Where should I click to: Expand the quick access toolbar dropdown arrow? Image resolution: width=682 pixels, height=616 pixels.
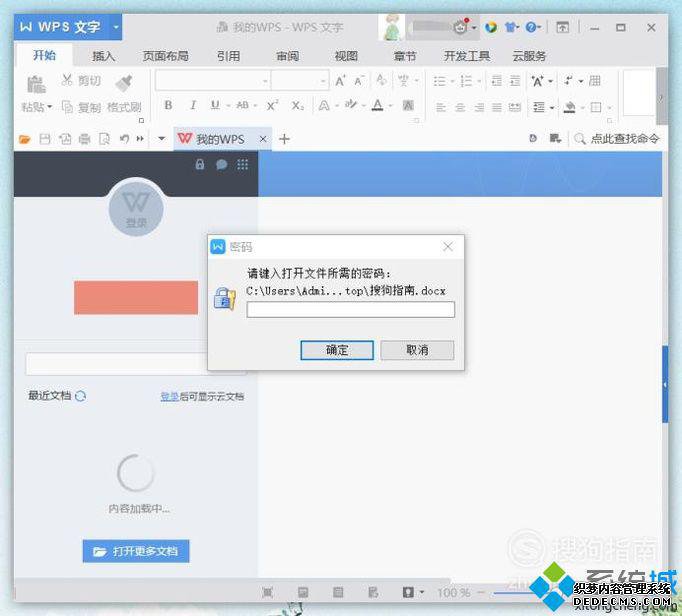(x=161, y=139)
